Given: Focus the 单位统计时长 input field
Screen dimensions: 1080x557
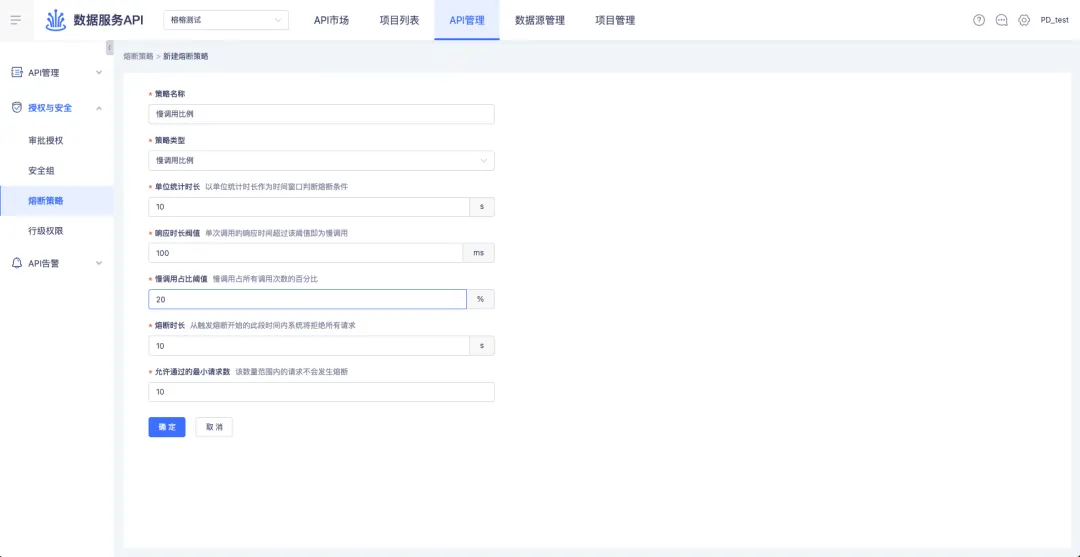Looking at the screenshot, I should click(x=309, y=207).
